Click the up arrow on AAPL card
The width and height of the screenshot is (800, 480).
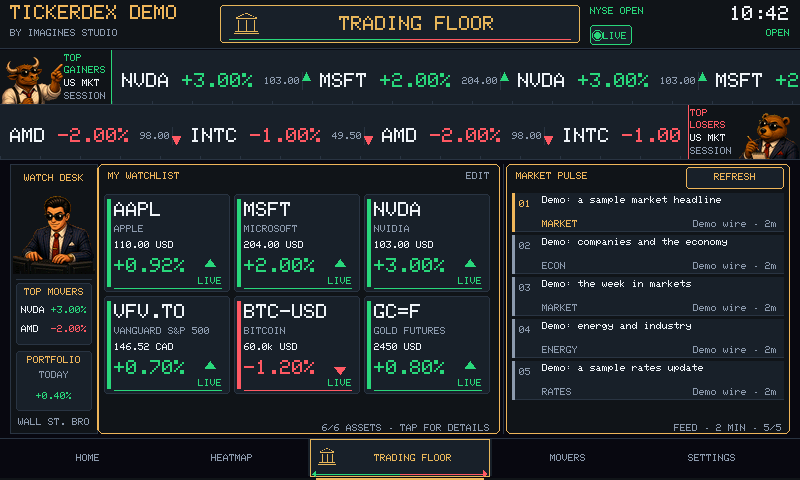210,264
